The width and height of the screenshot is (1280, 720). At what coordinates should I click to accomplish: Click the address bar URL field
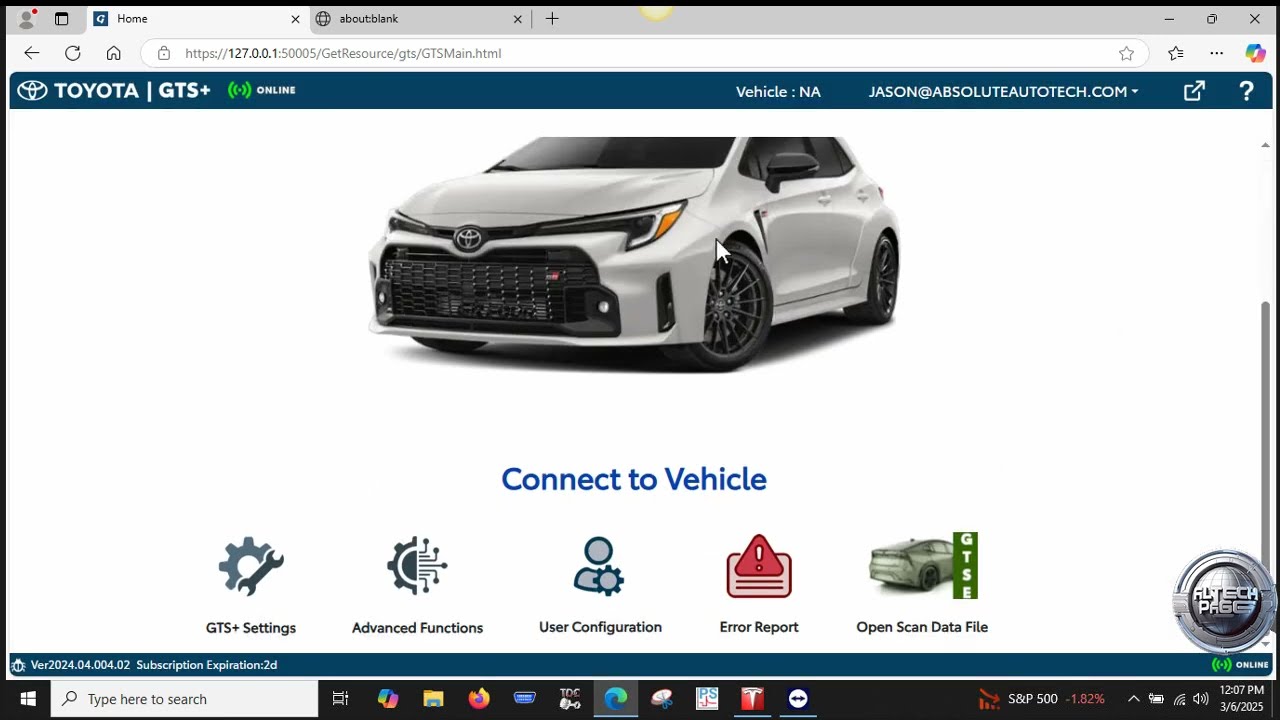tap(645, 53)
